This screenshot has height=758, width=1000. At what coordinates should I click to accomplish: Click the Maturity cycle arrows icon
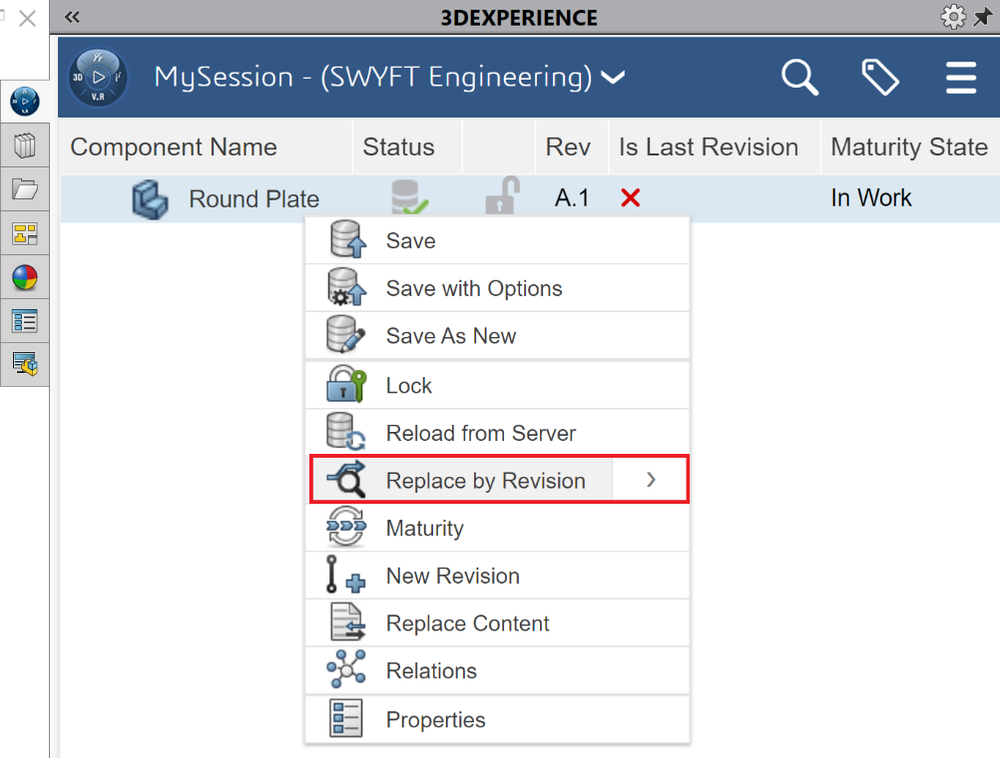pyautogui.click(x=346, y=527)
